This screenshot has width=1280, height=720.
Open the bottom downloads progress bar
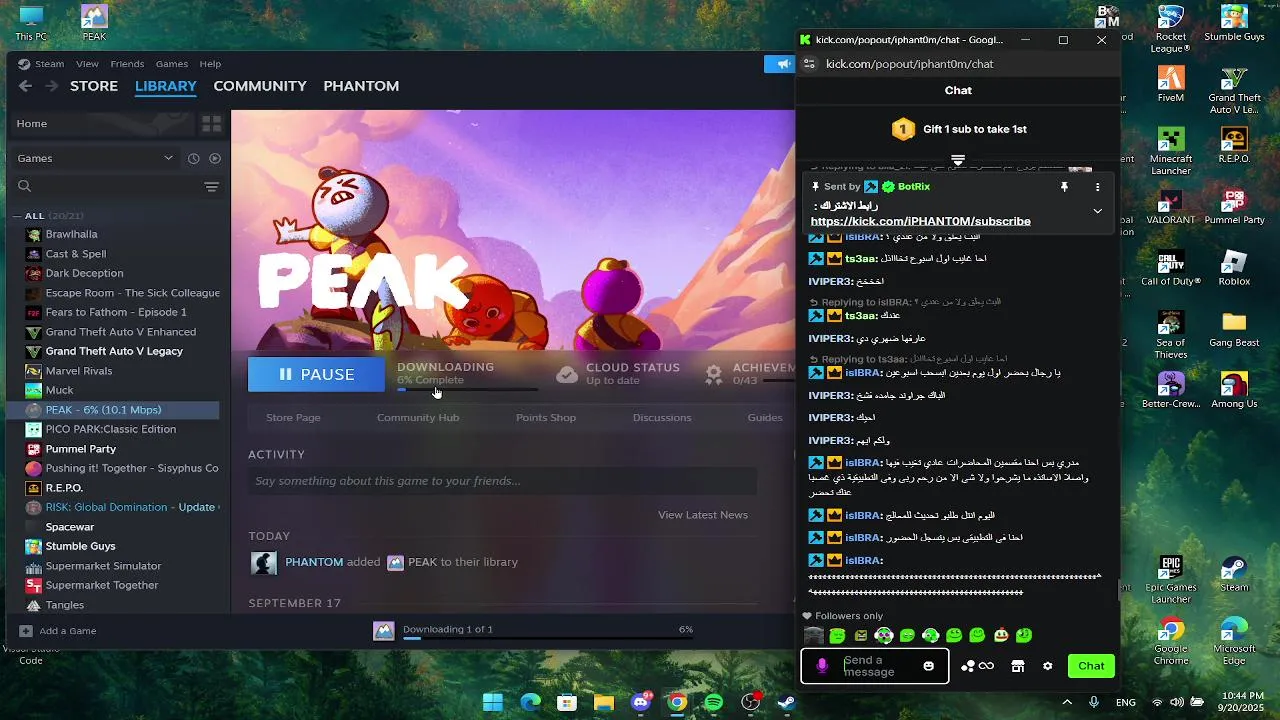coord(548,637)
